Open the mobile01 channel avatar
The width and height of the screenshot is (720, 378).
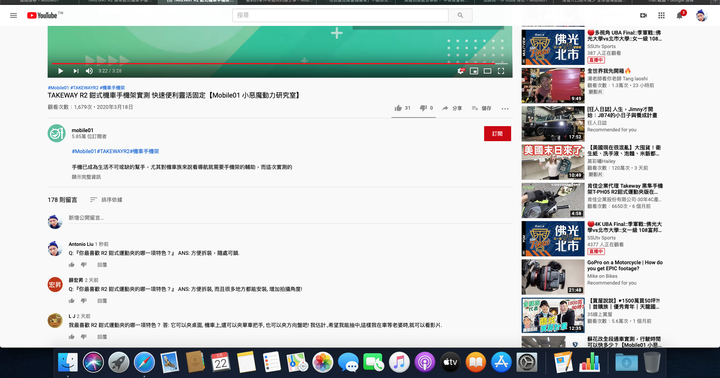click(56, 133)
